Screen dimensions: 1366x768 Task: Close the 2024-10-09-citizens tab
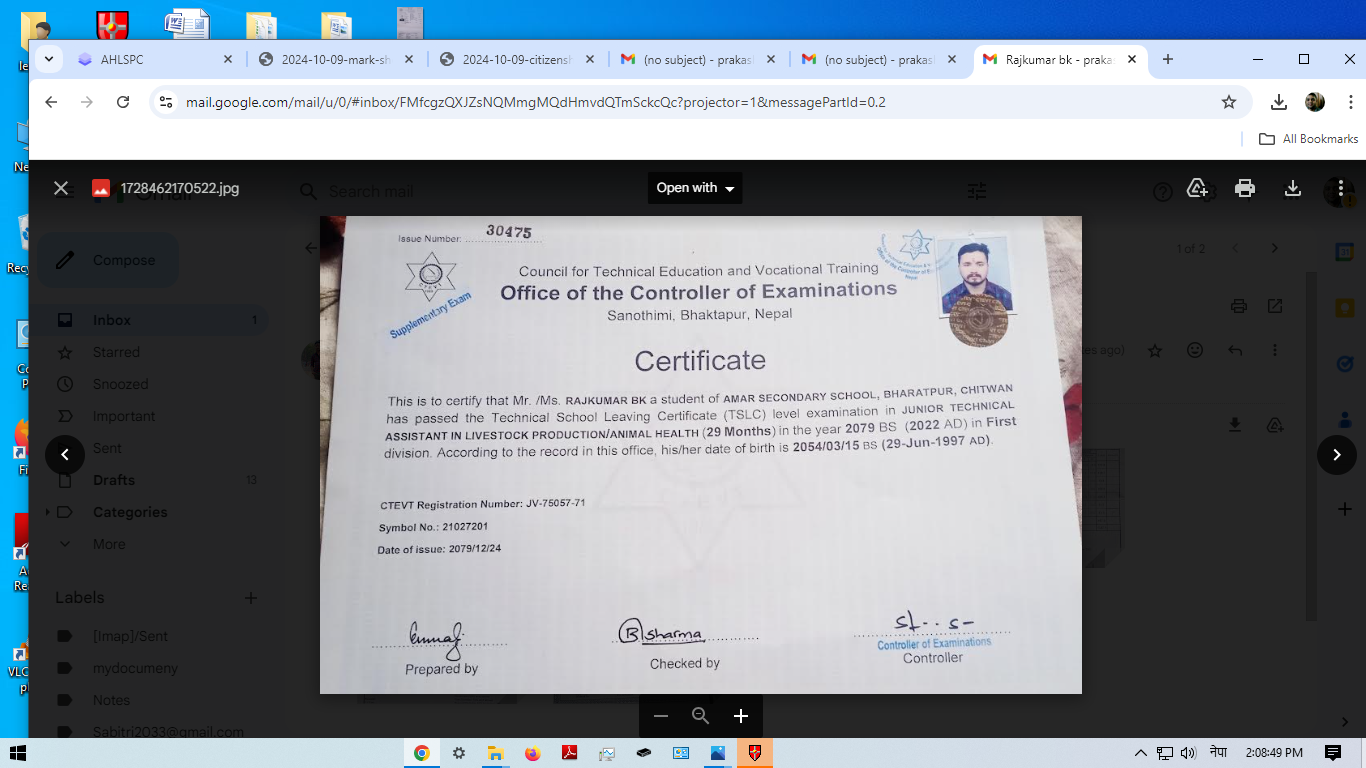point(589,60)
